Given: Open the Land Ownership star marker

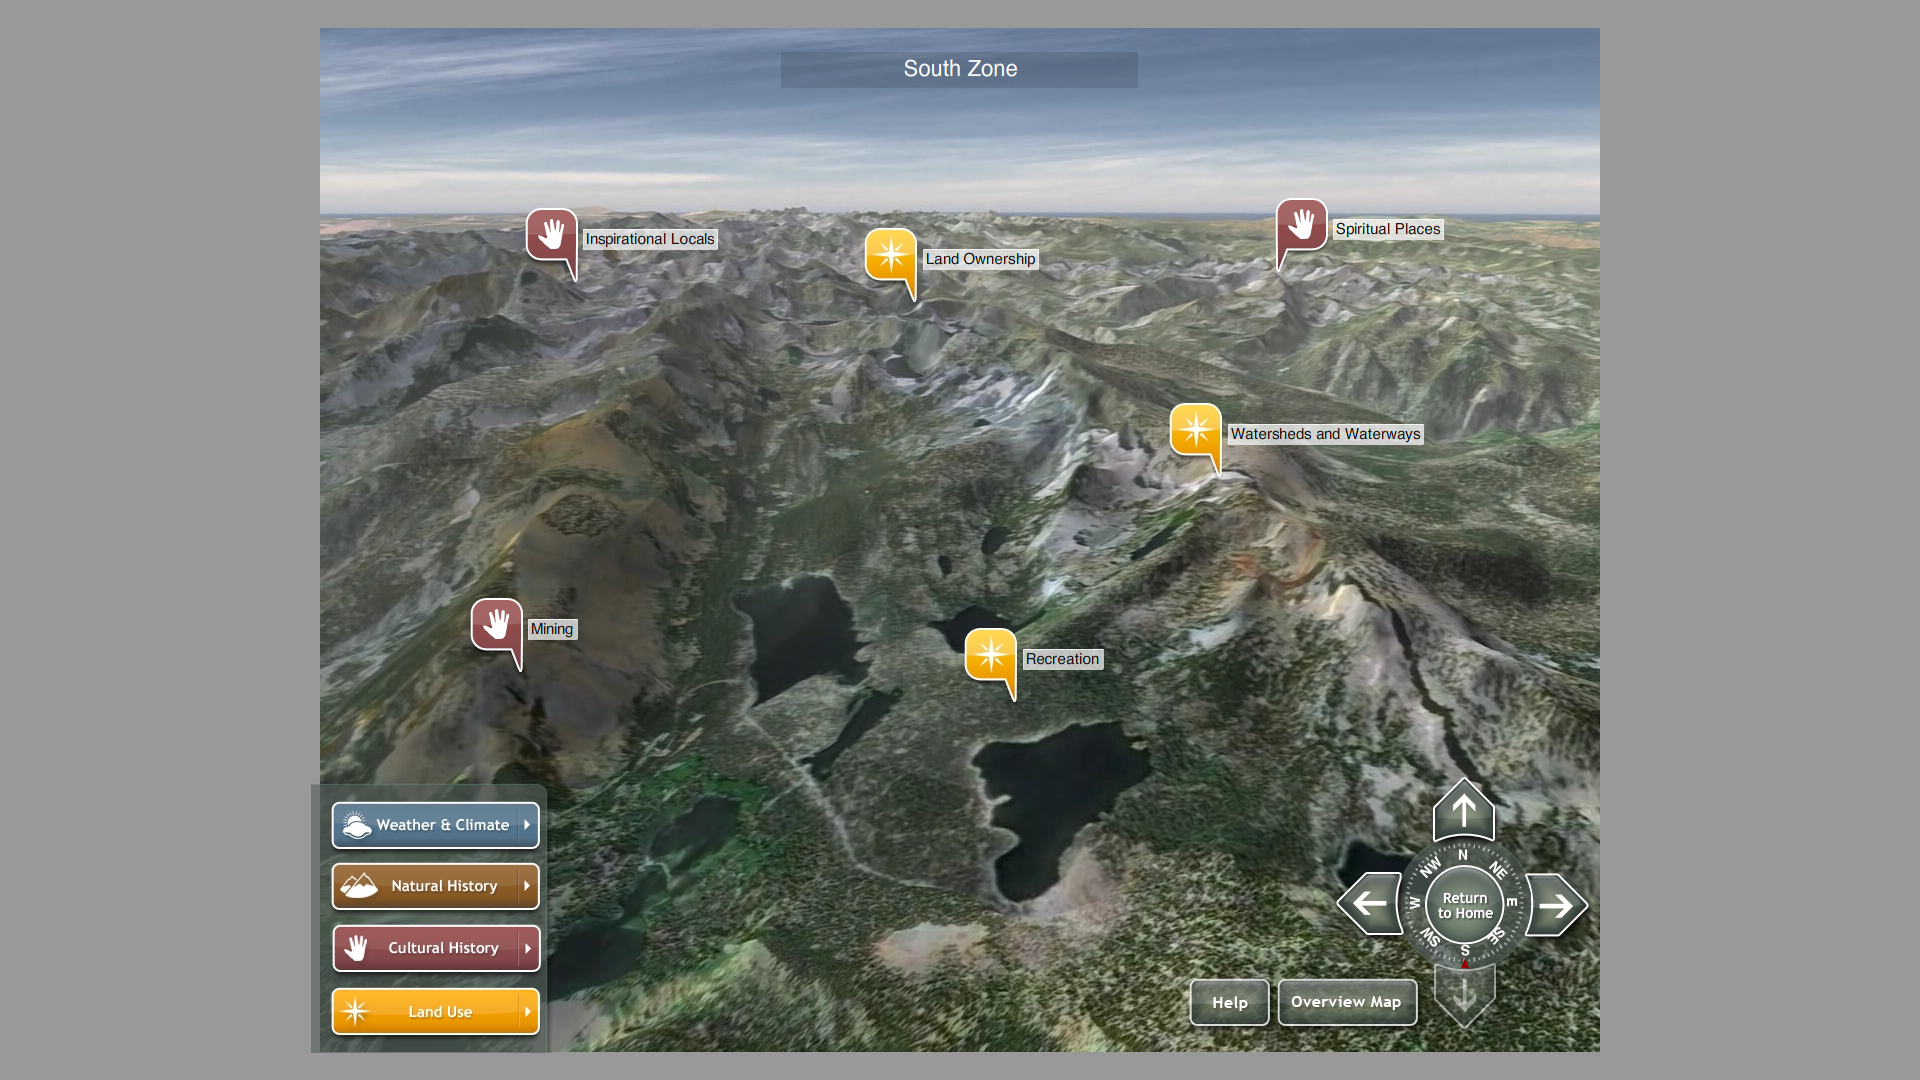Looking at the screenshot, I should [890, 256].
